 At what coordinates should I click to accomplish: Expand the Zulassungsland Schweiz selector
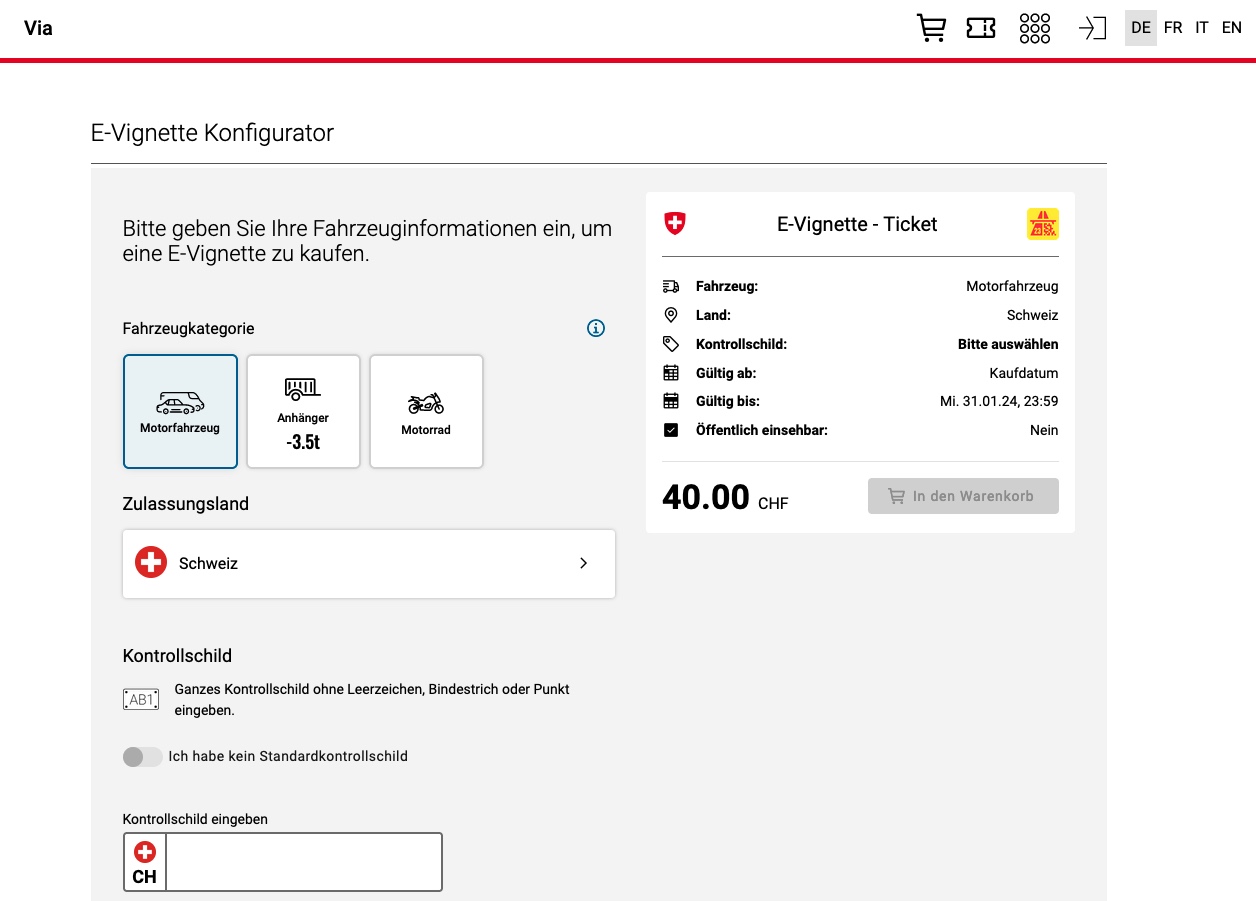pos(369,563)
